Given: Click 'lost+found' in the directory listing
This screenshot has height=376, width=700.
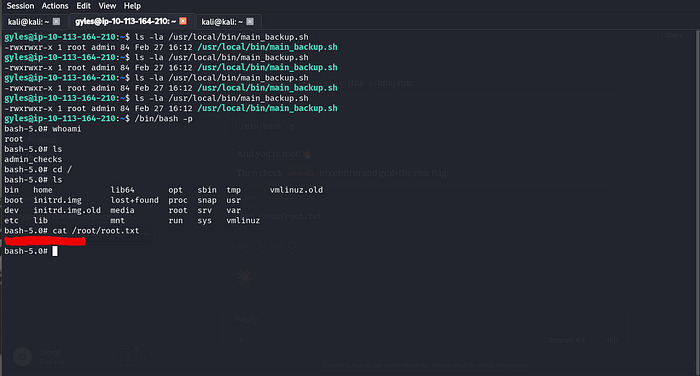Looking at the screenshot, I should 134,200.
